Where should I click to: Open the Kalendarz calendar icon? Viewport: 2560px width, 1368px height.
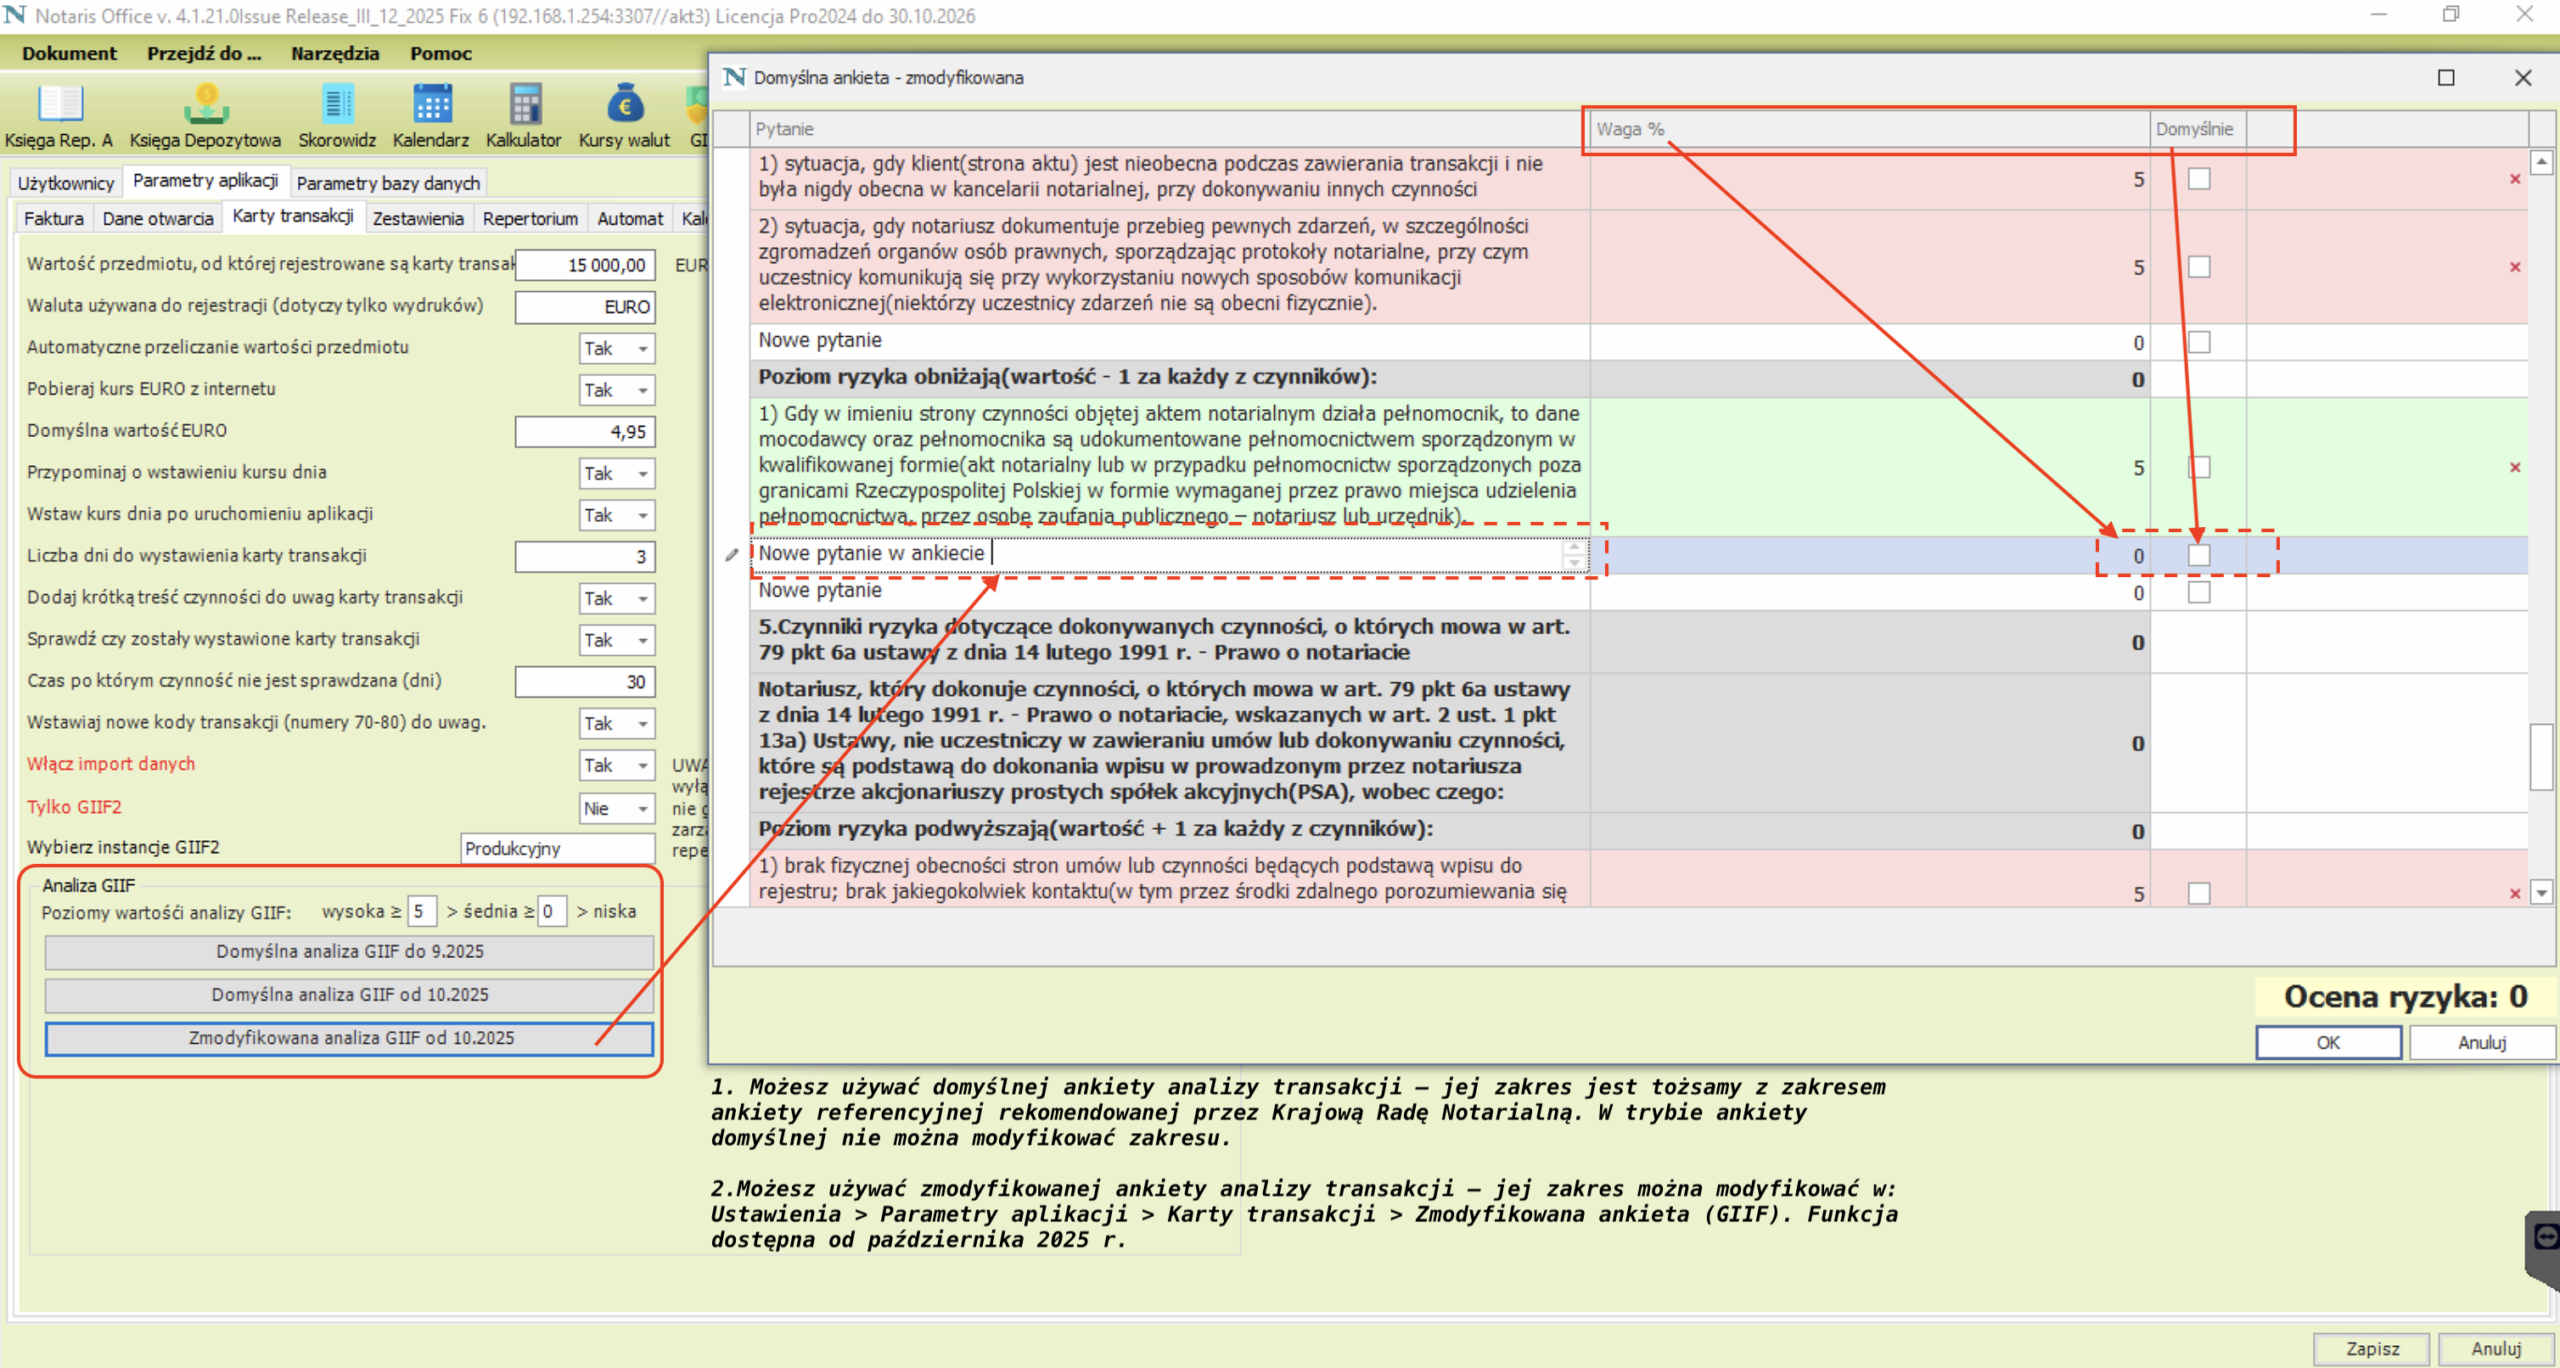431,103
